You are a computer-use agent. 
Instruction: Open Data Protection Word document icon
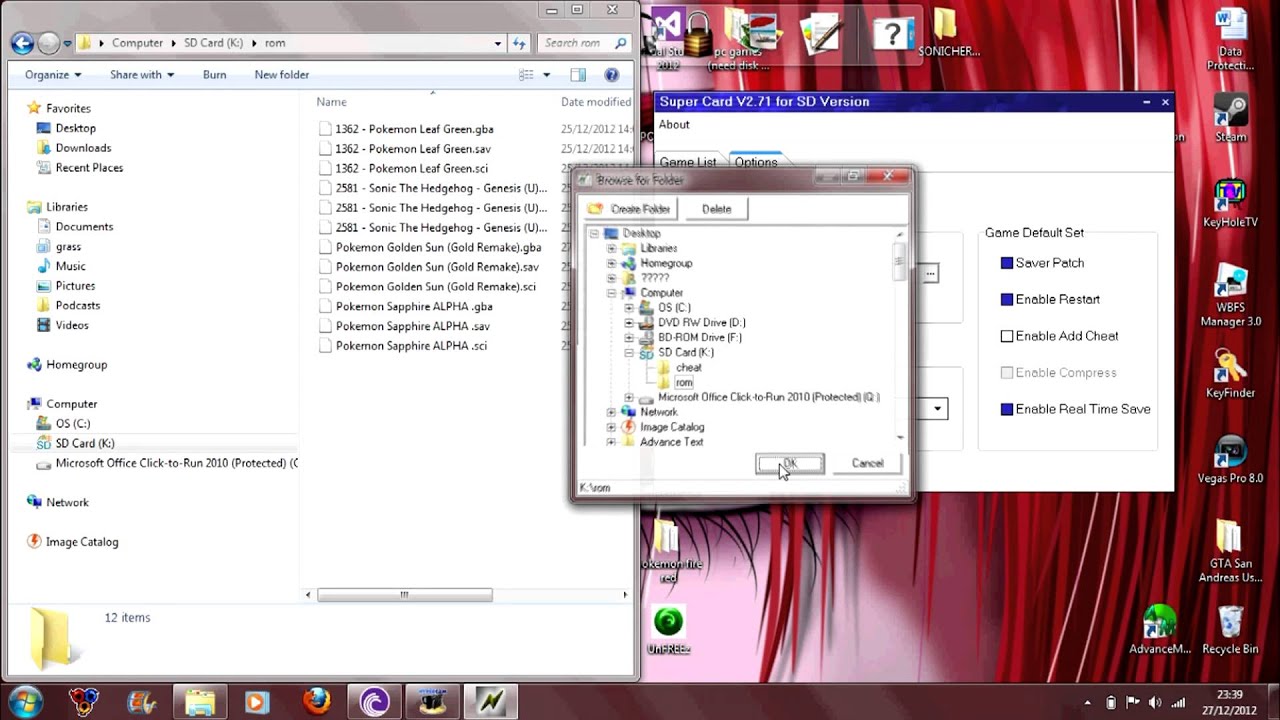[x=1230, y=40]
